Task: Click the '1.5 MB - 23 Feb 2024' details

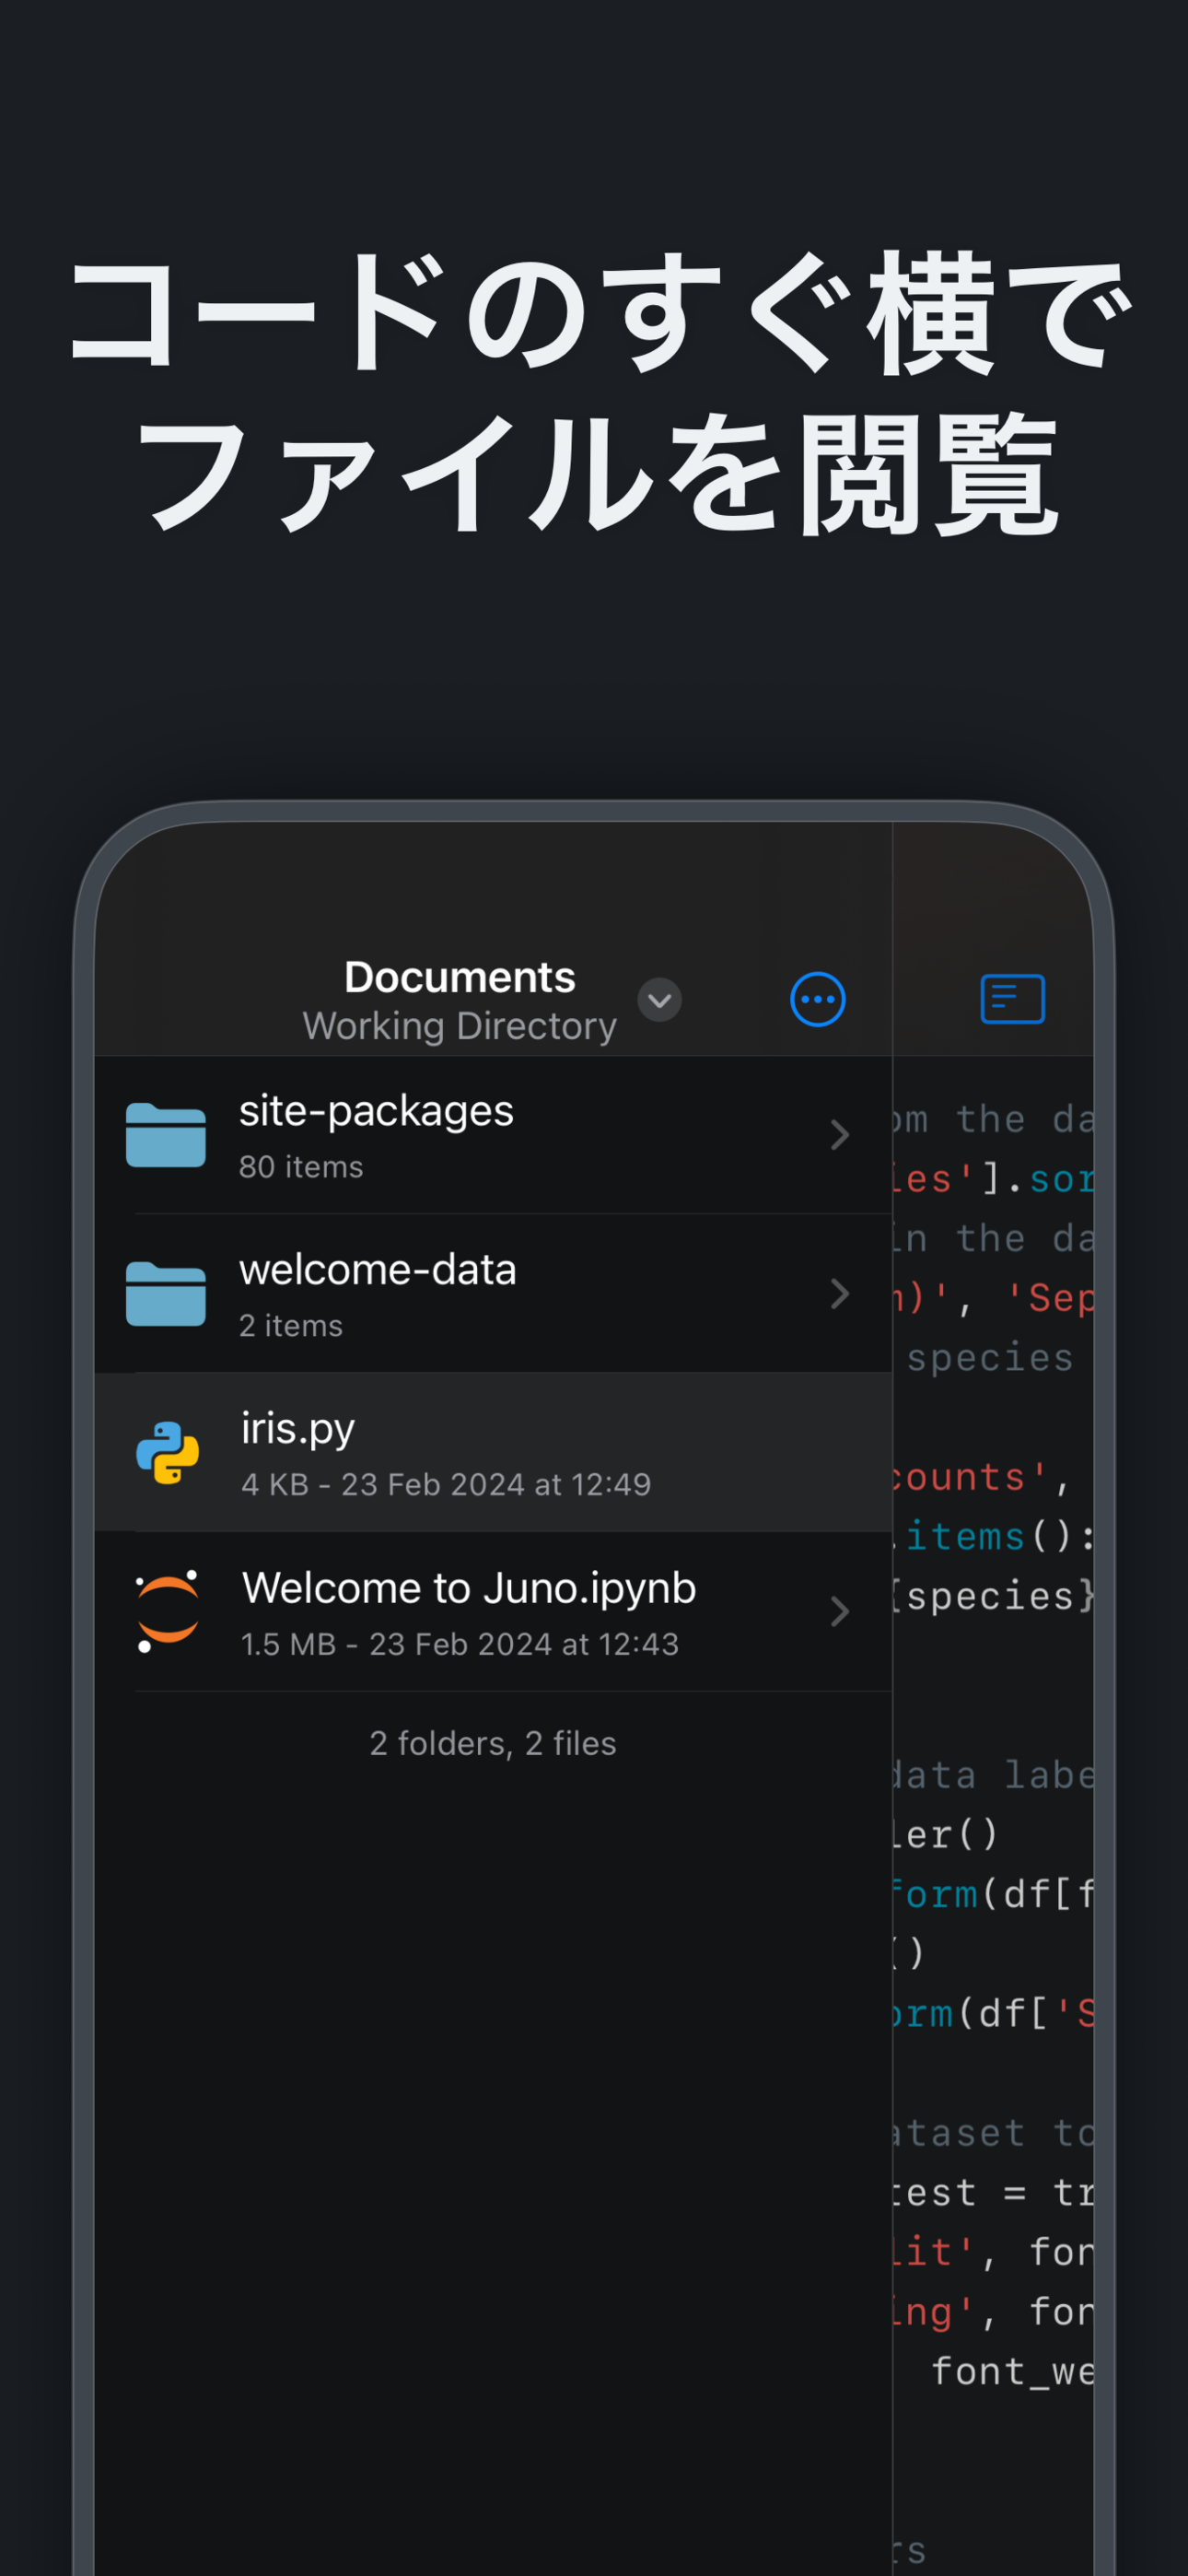Action: [460, 1645]
